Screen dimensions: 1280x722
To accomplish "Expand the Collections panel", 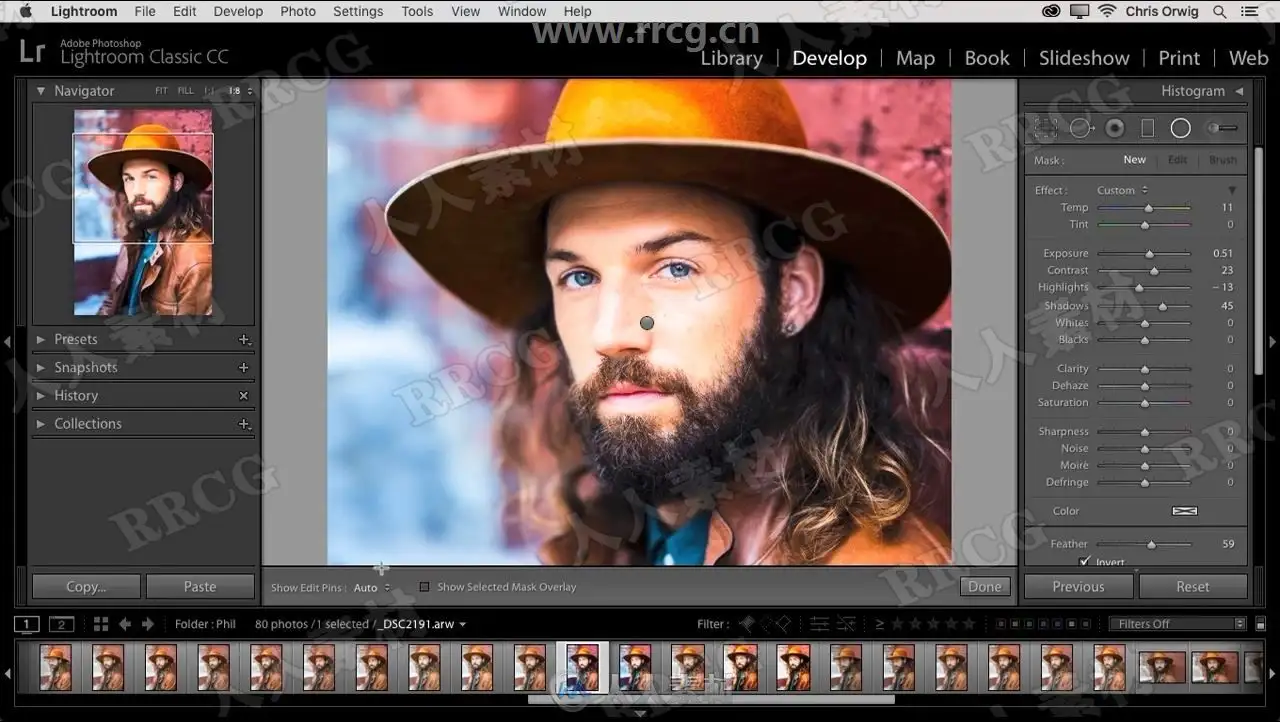I will pyautogui.click(x=41, y=424).
